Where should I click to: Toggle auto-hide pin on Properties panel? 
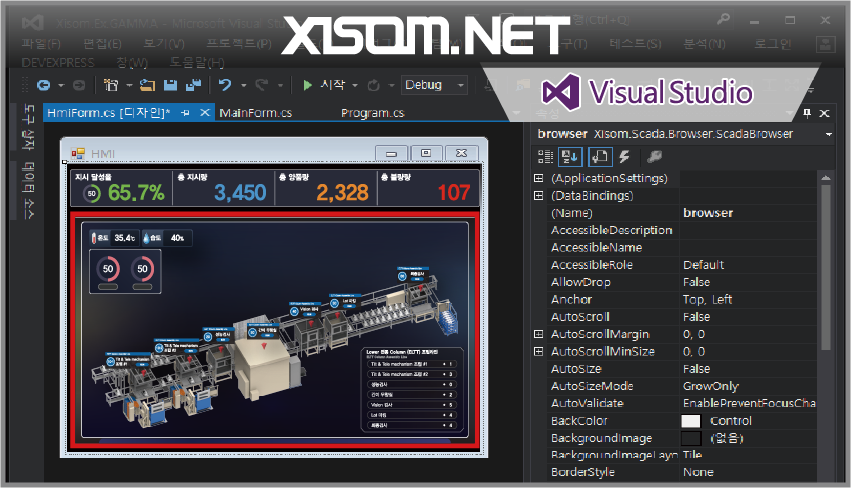point(807,113)
